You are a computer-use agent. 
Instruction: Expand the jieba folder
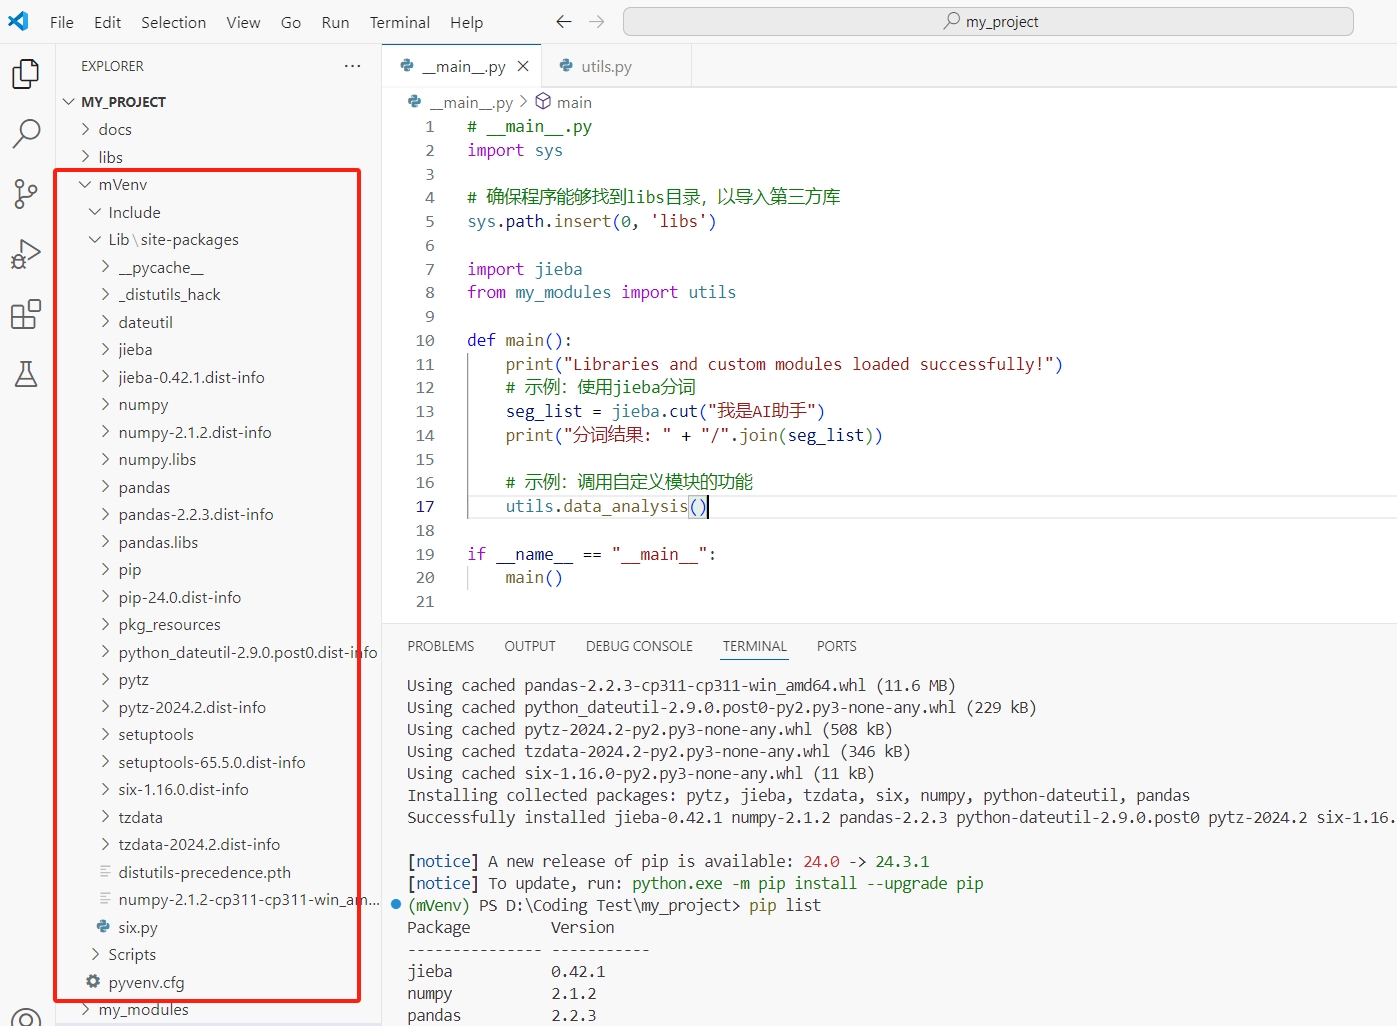click(x=218, y=349)
